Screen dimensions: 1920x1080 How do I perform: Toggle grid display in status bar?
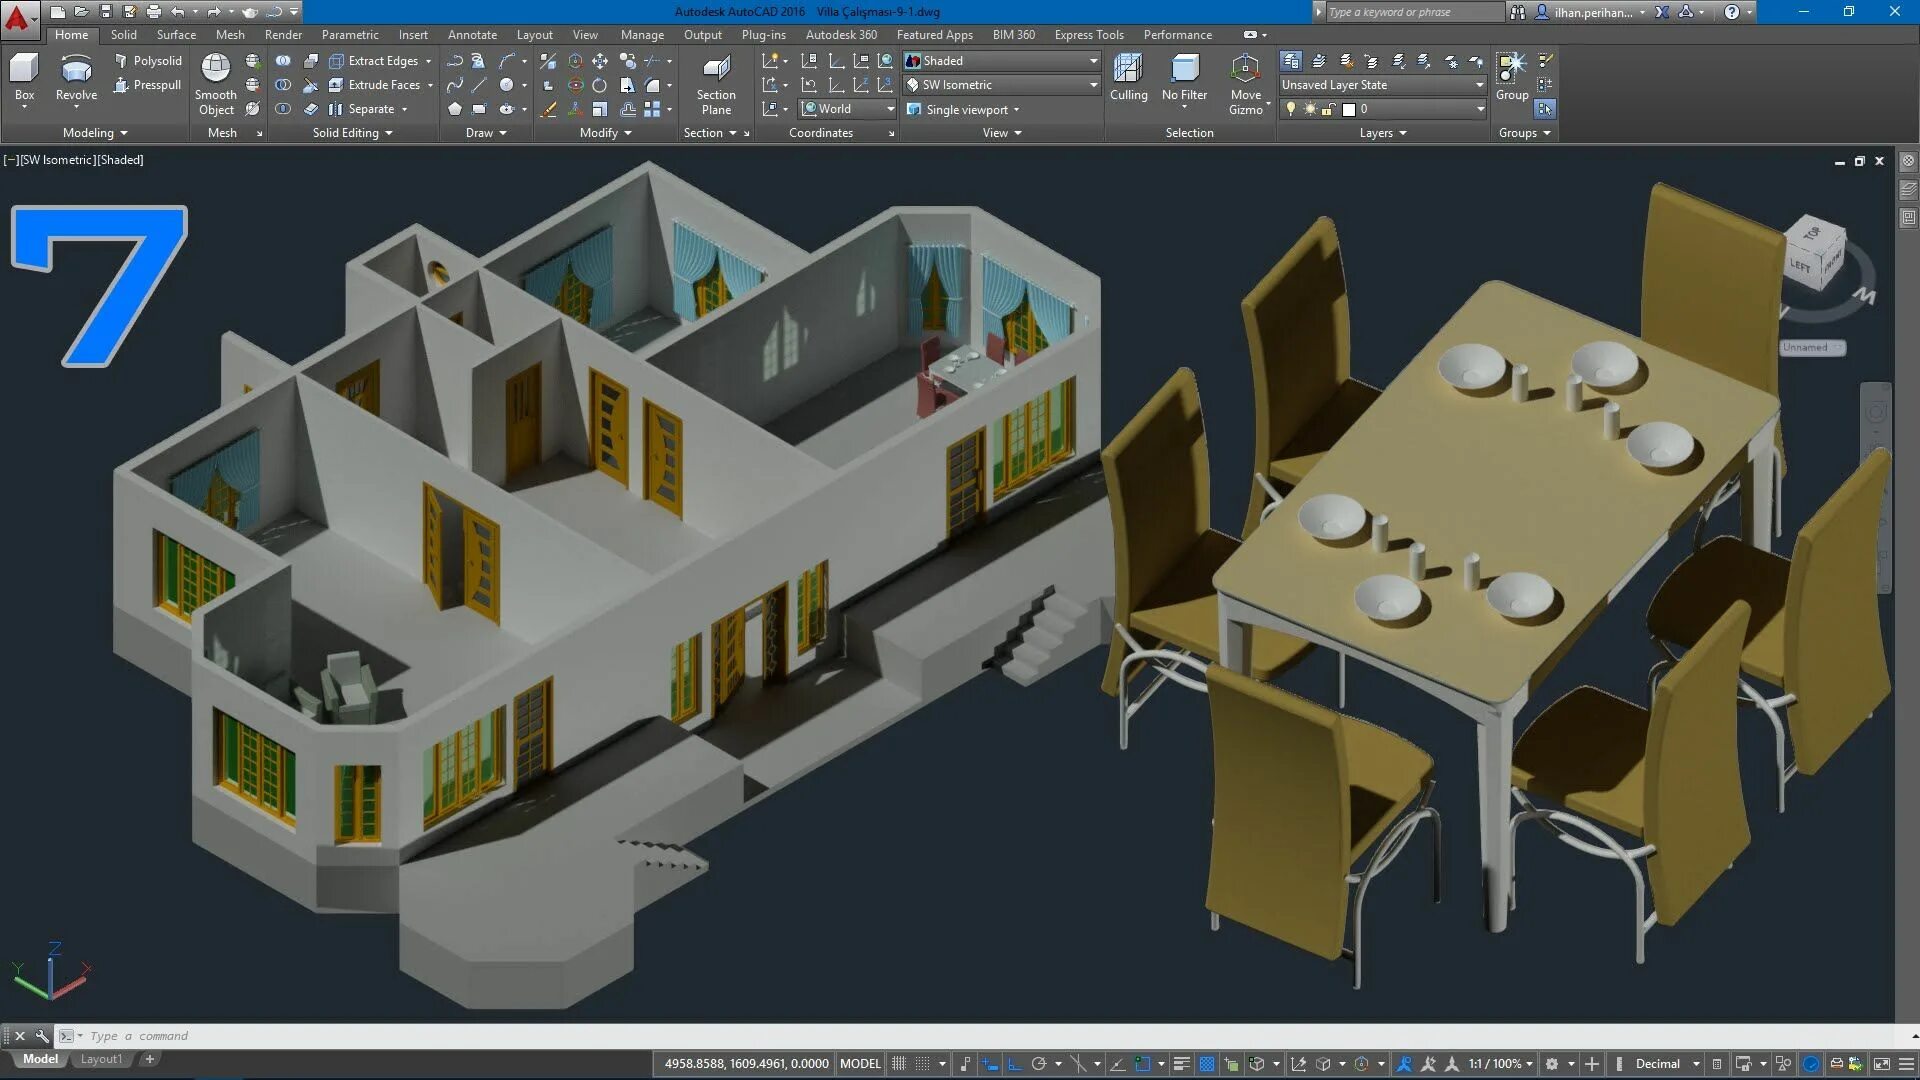[x=899, y=1064]
